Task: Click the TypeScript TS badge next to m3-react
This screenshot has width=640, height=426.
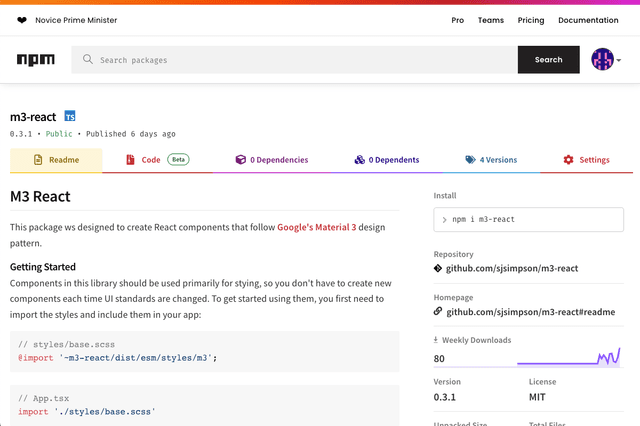Action: click(70, 116)
